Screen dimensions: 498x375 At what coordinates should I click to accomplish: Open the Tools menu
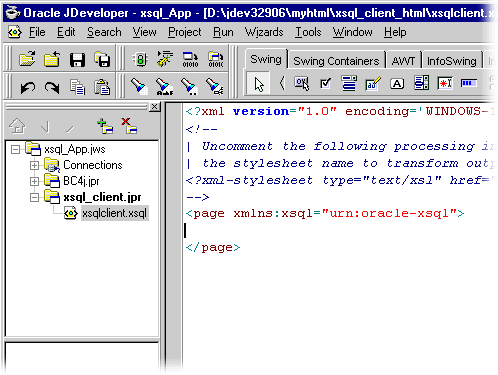click(x=308, y=32)
